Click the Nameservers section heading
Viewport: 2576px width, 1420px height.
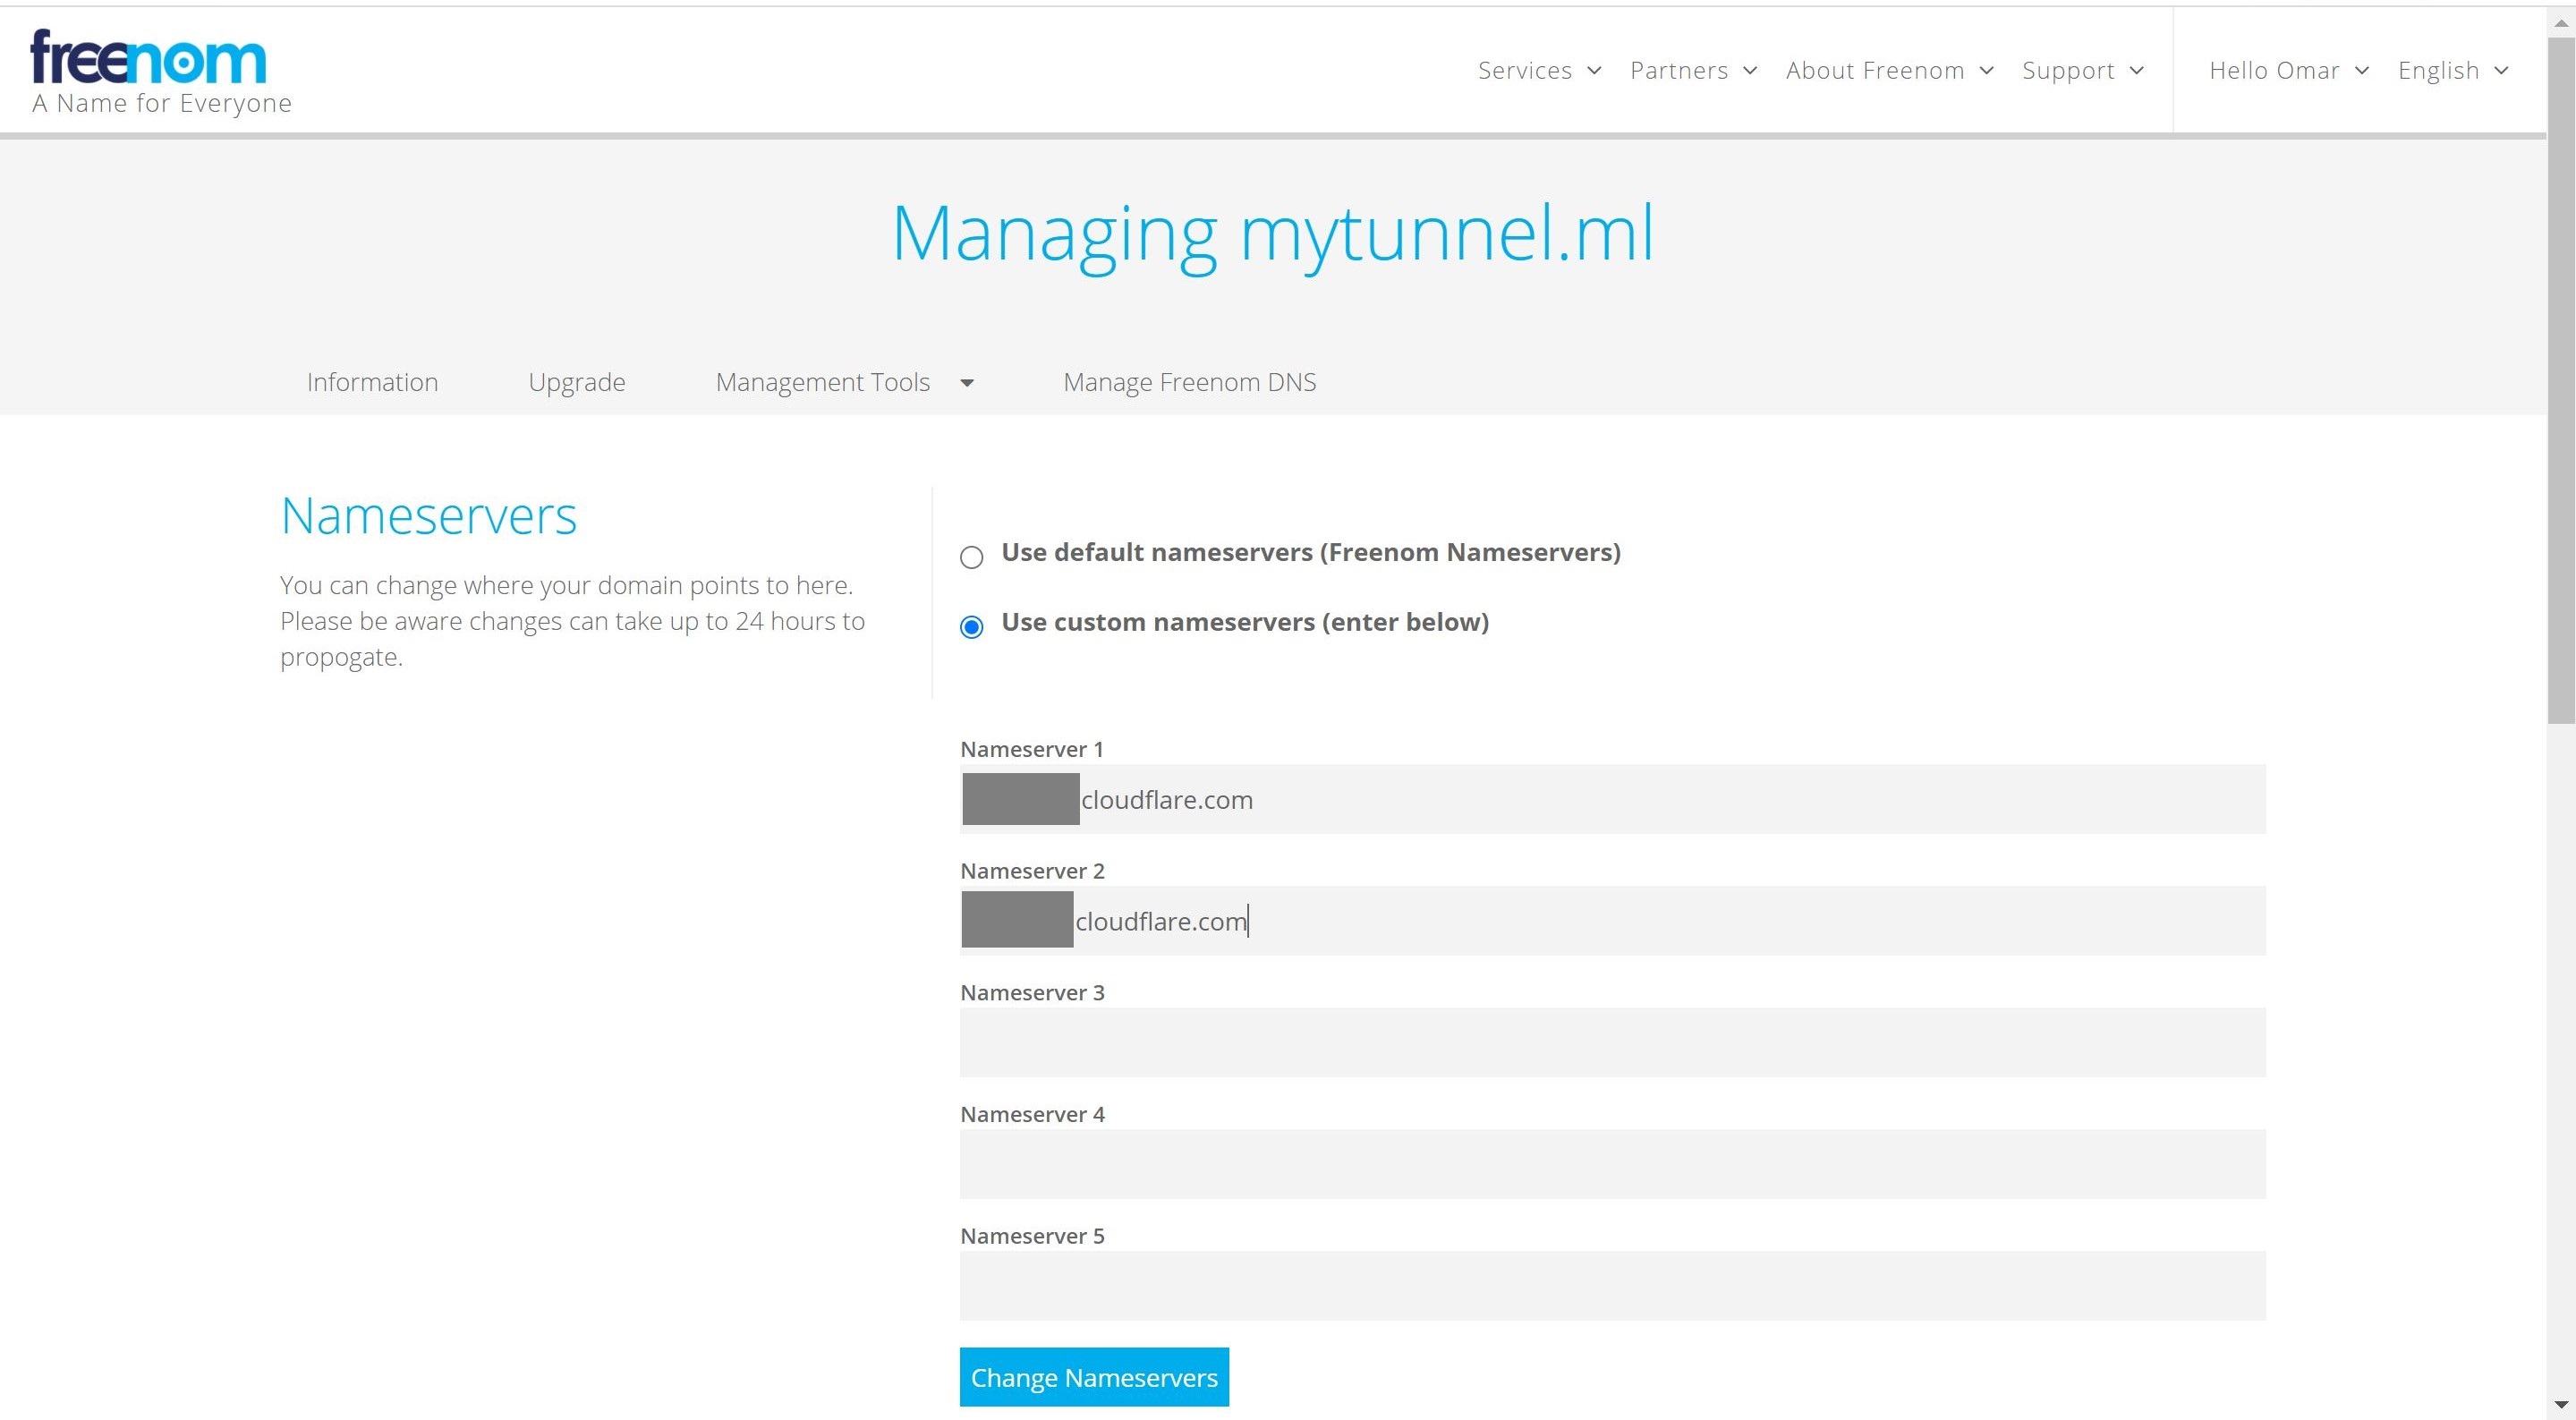pyautogui.click(x=428, y=516)
